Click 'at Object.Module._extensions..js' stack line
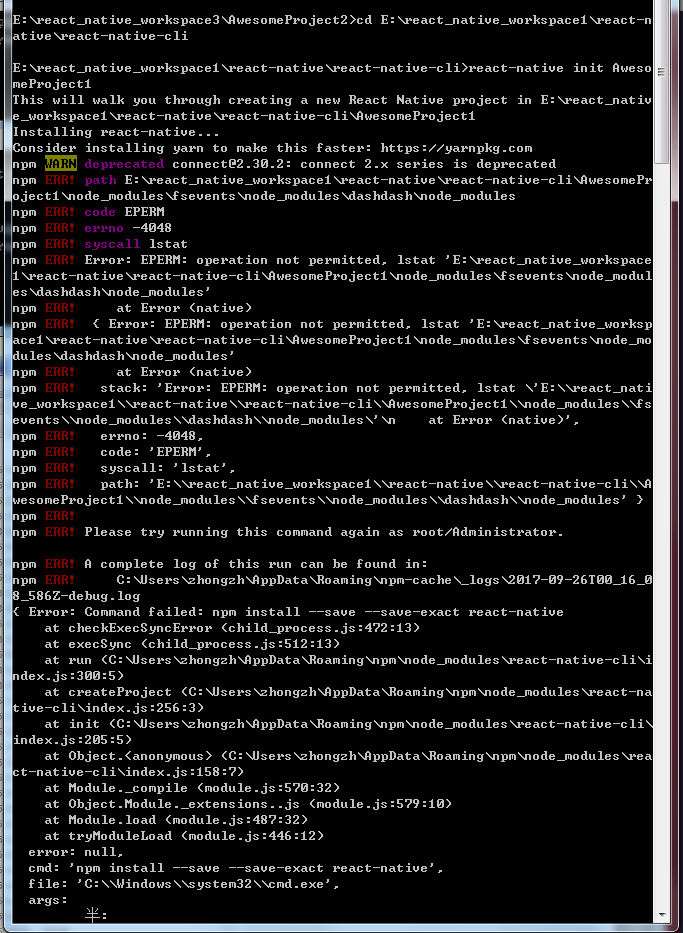Viewport: 683px width, 933px height. pyautogui.click(x=248, y=804)
